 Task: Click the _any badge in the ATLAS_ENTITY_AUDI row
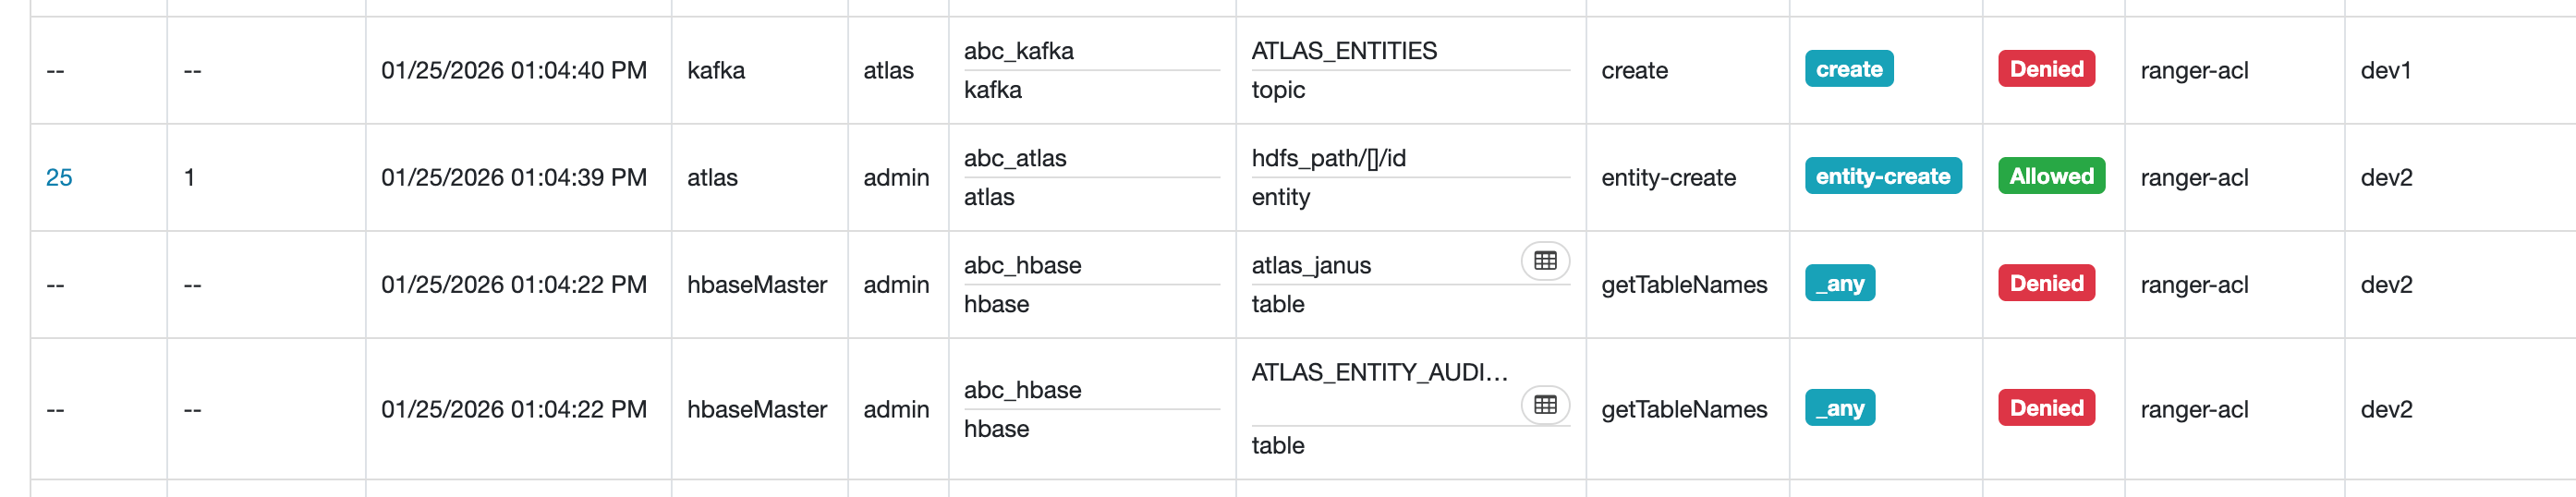coord(1839,408)
